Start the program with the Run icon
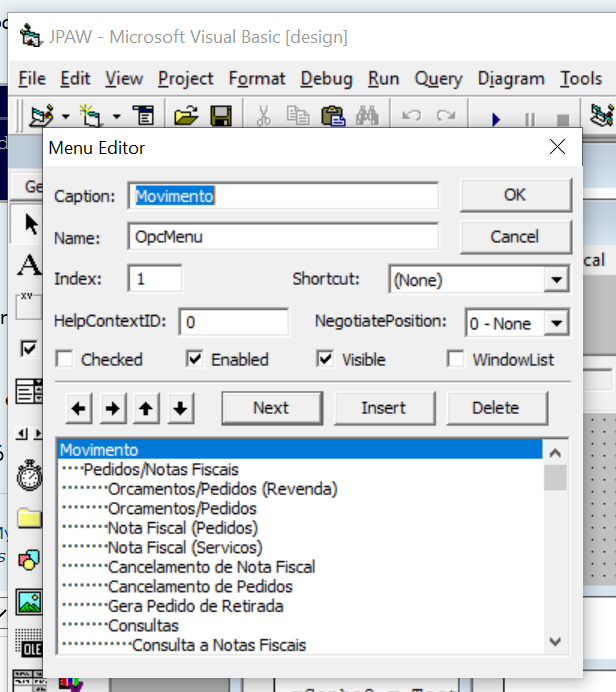 point(496,119)
